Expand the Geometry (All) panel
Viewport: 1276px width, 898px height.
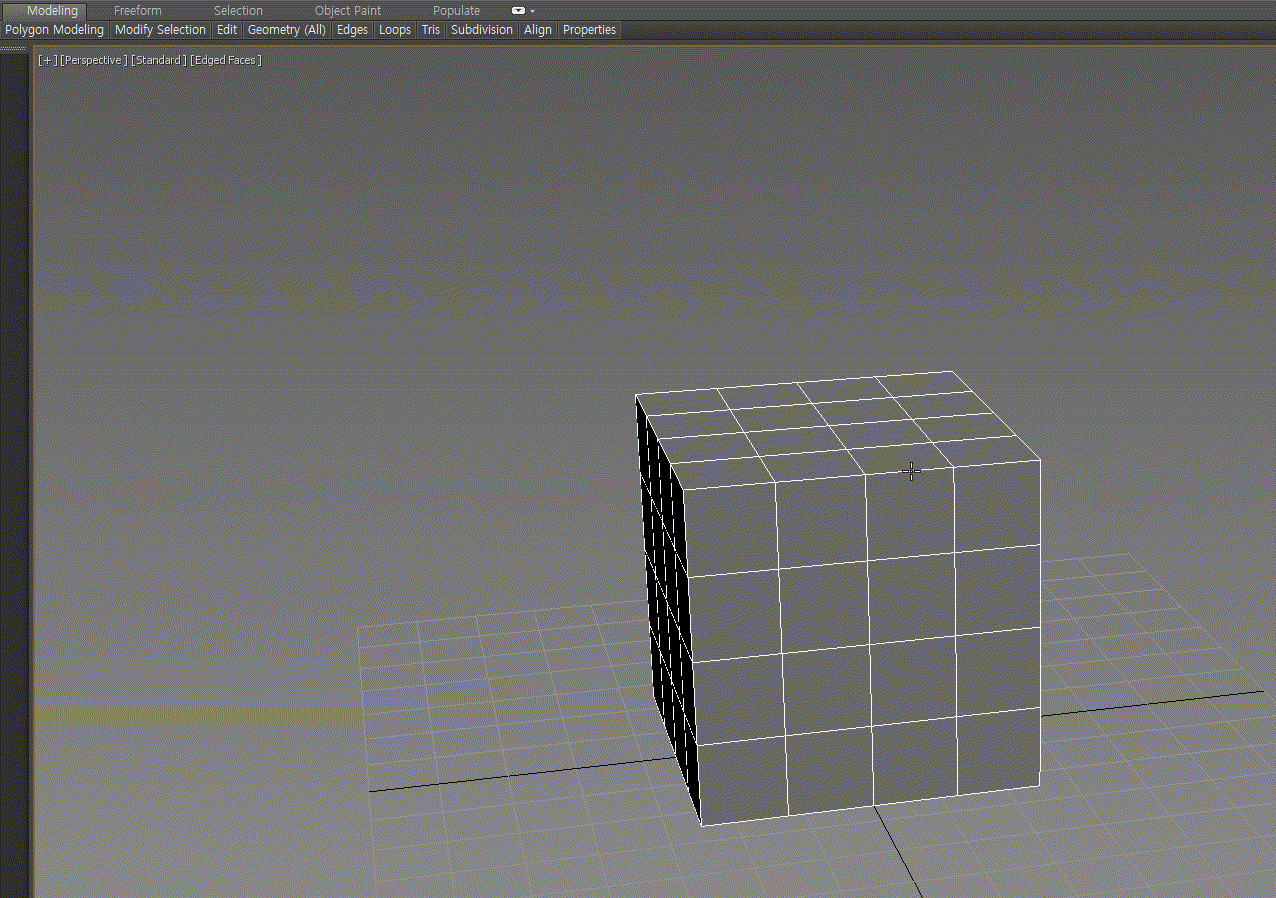(x=287, y=30)
